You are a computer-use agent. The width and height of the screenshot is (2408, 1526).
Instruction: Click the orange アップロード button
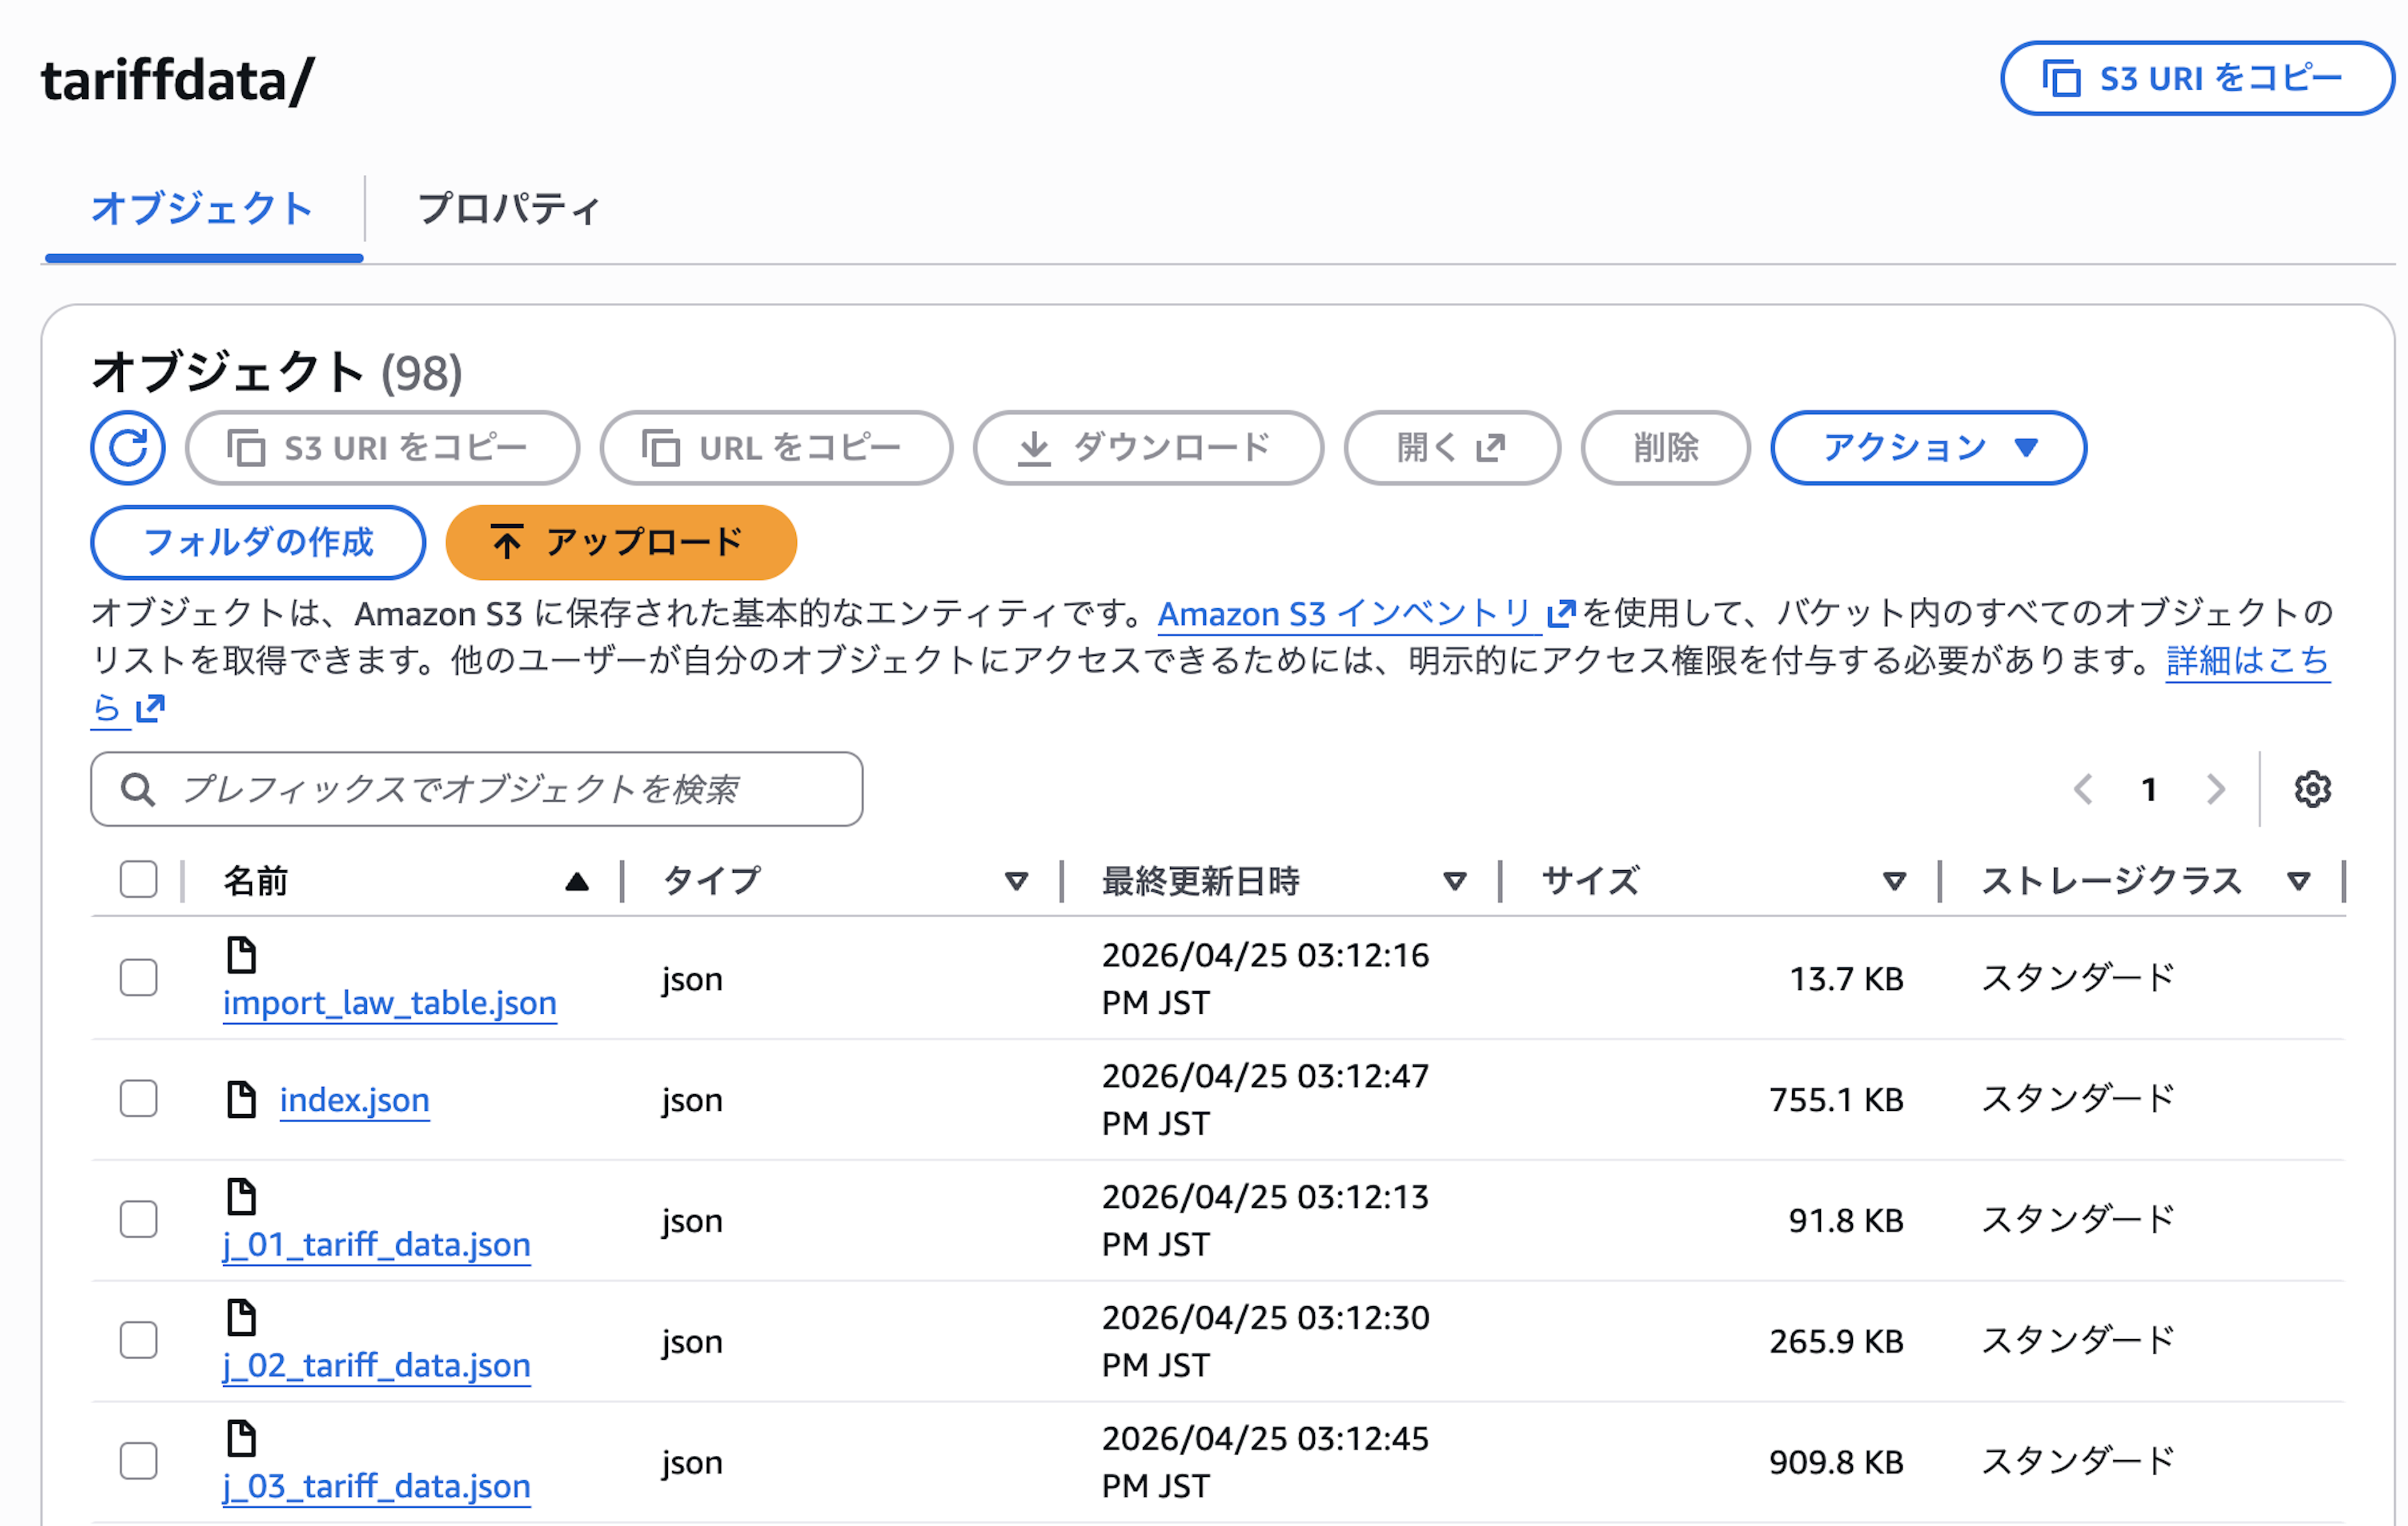click(620, 542)
